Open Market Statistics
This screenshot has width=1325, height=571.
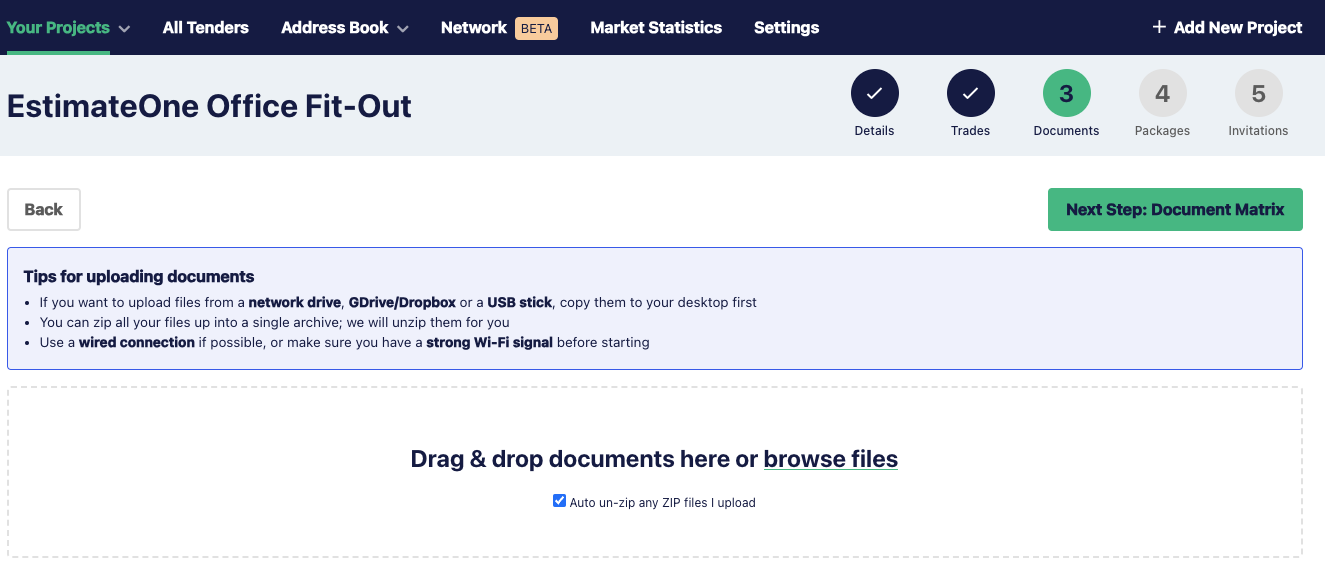click(x=656, y=28)
